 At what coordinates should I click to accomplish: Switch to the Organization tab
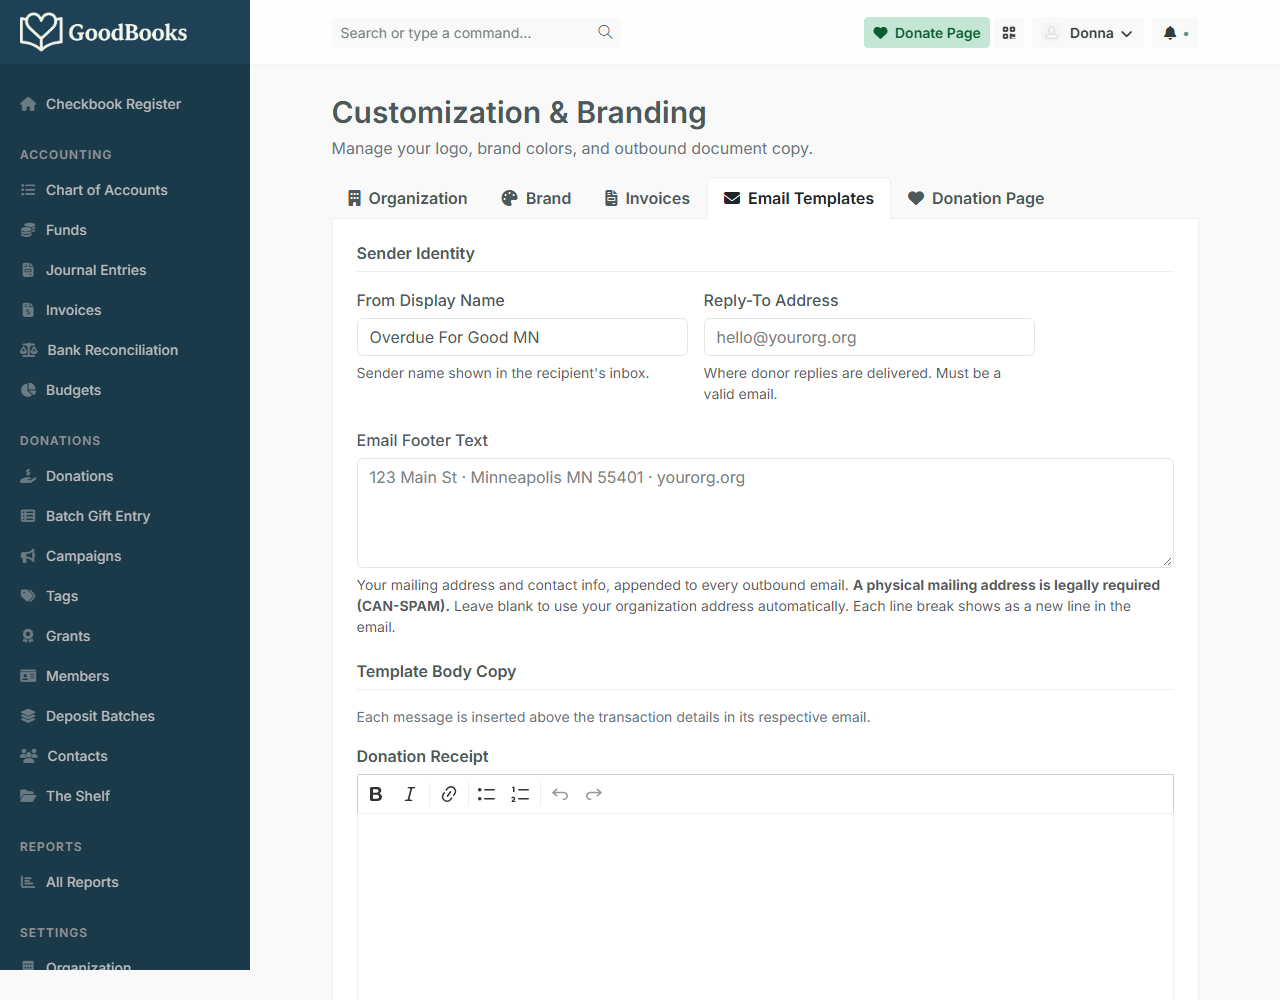(407, 198)
